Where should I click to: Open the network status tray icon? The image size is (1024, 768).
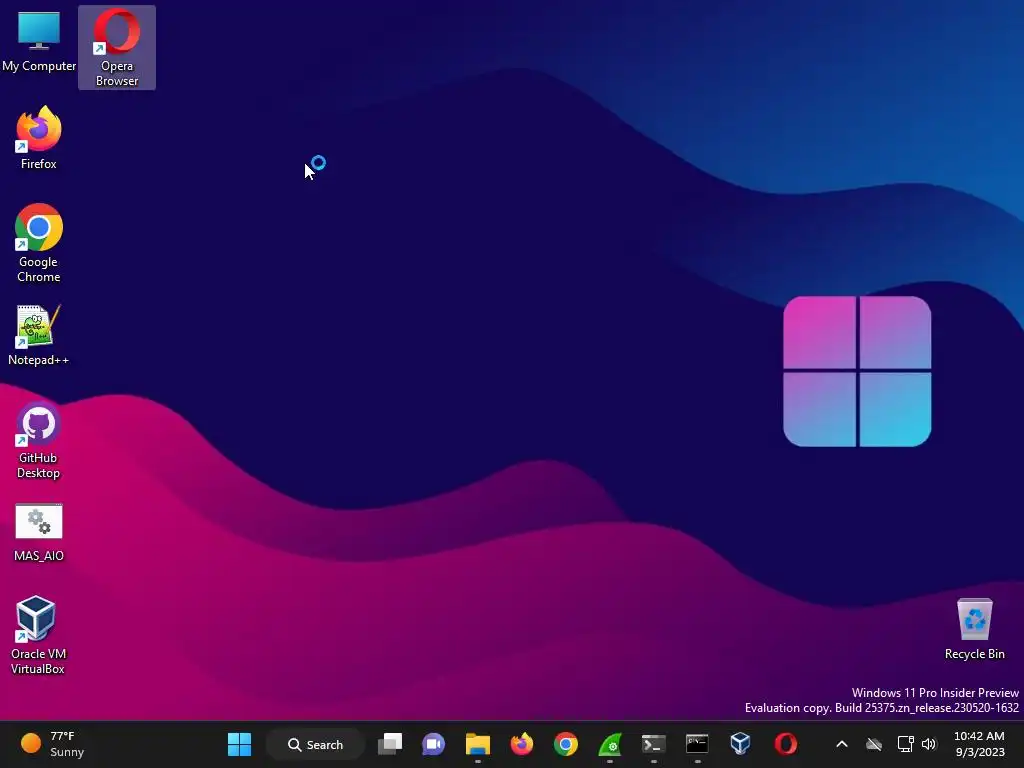click(x=905, y=744)
